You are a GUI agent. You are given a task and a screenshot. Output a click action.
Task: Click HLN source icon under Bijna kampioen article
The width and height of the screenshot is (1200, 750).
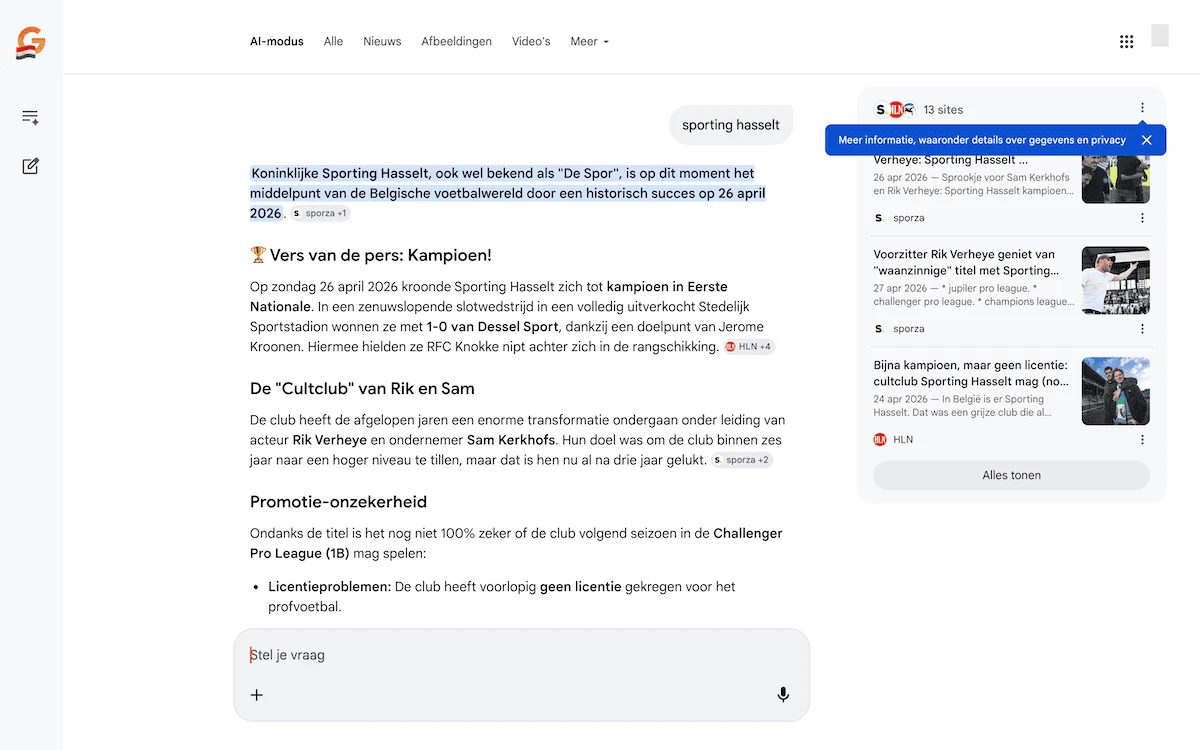pos(880,440)
